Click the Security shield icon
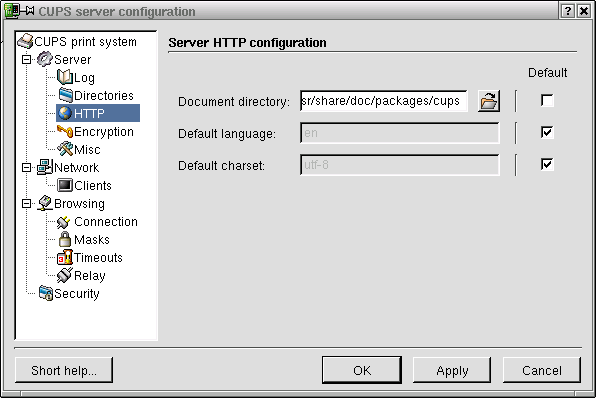Image resolution: width=596 pixels, height=398 pixels. coord(46,293)
